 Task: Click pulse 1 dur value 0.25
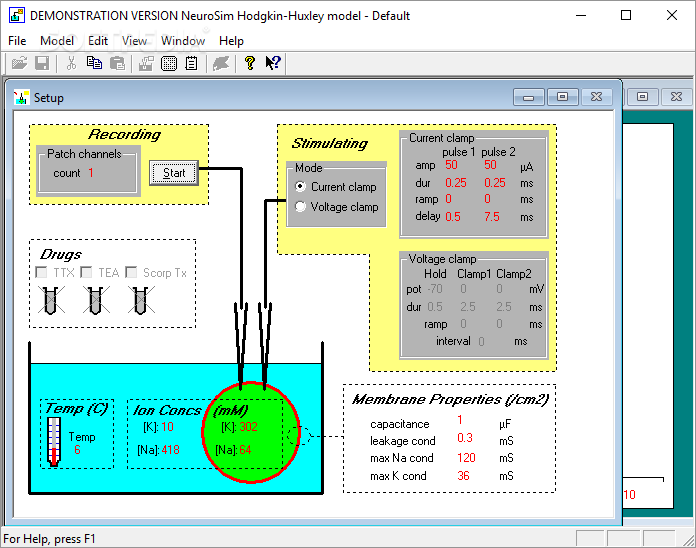456,183
